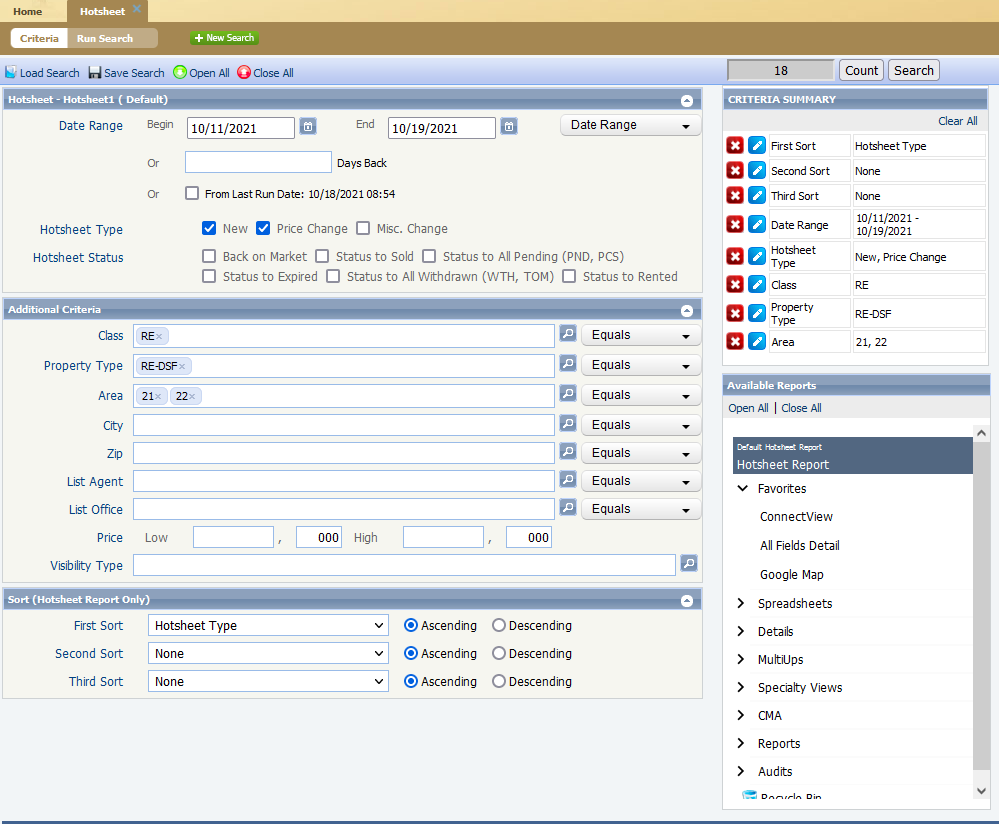This screenshot has height=824, width=999.
Task: Edit First Sort criteria pencil icon
Action: (x=756, y=145)
